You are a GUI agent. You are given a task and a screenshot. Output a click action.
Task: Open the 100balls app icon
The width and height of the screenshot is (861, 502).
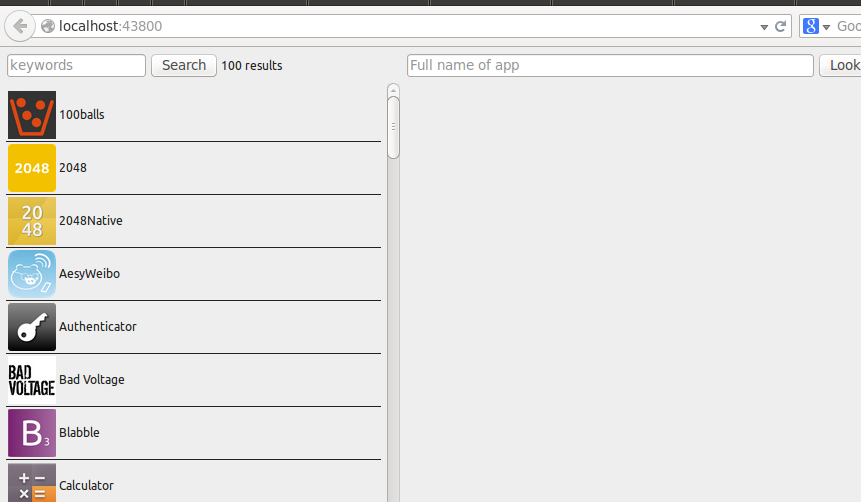[32, 115]
